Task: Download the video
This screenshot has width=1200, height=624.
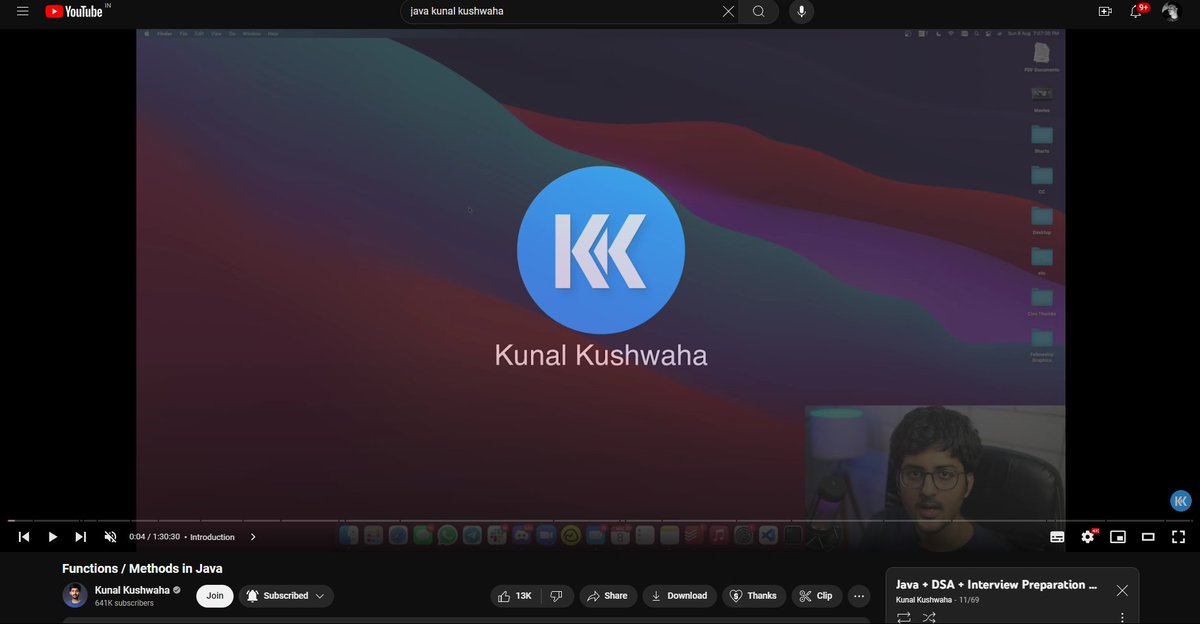Action: pyautogui.click(x=680, y=596)
